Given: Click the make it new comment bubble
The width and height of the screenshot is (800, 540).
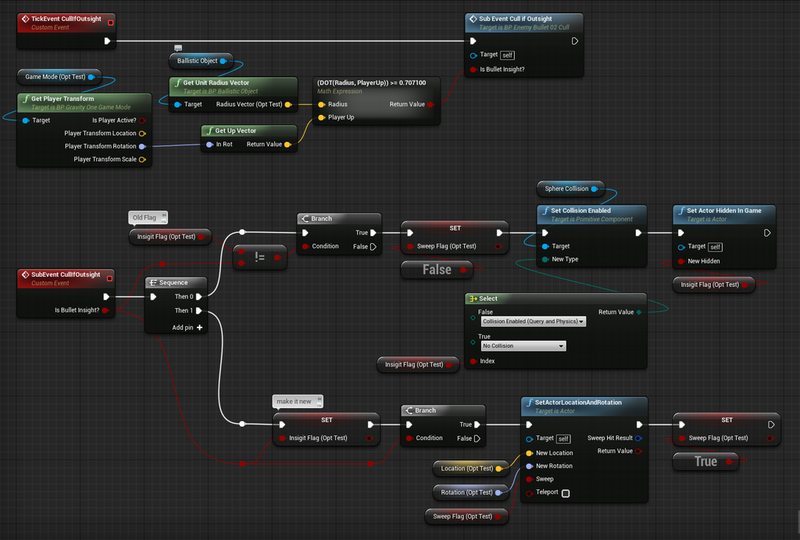Looking at the screenshot, I should 297,401.
